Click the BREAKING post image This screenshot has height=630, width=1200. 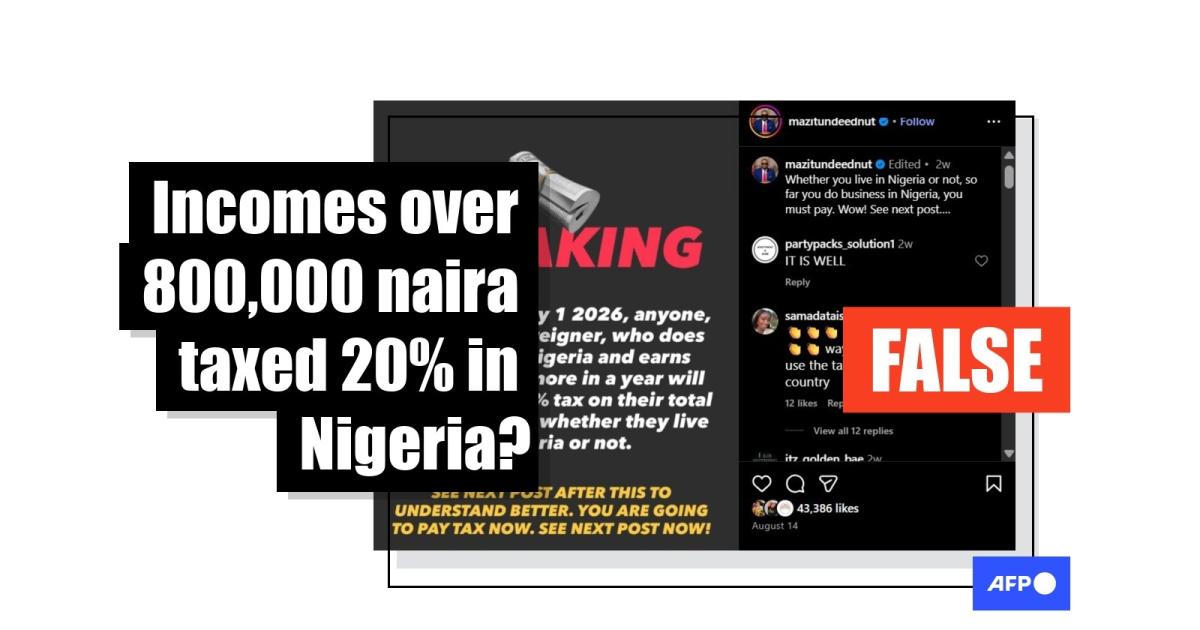click(x=556, y=325)
